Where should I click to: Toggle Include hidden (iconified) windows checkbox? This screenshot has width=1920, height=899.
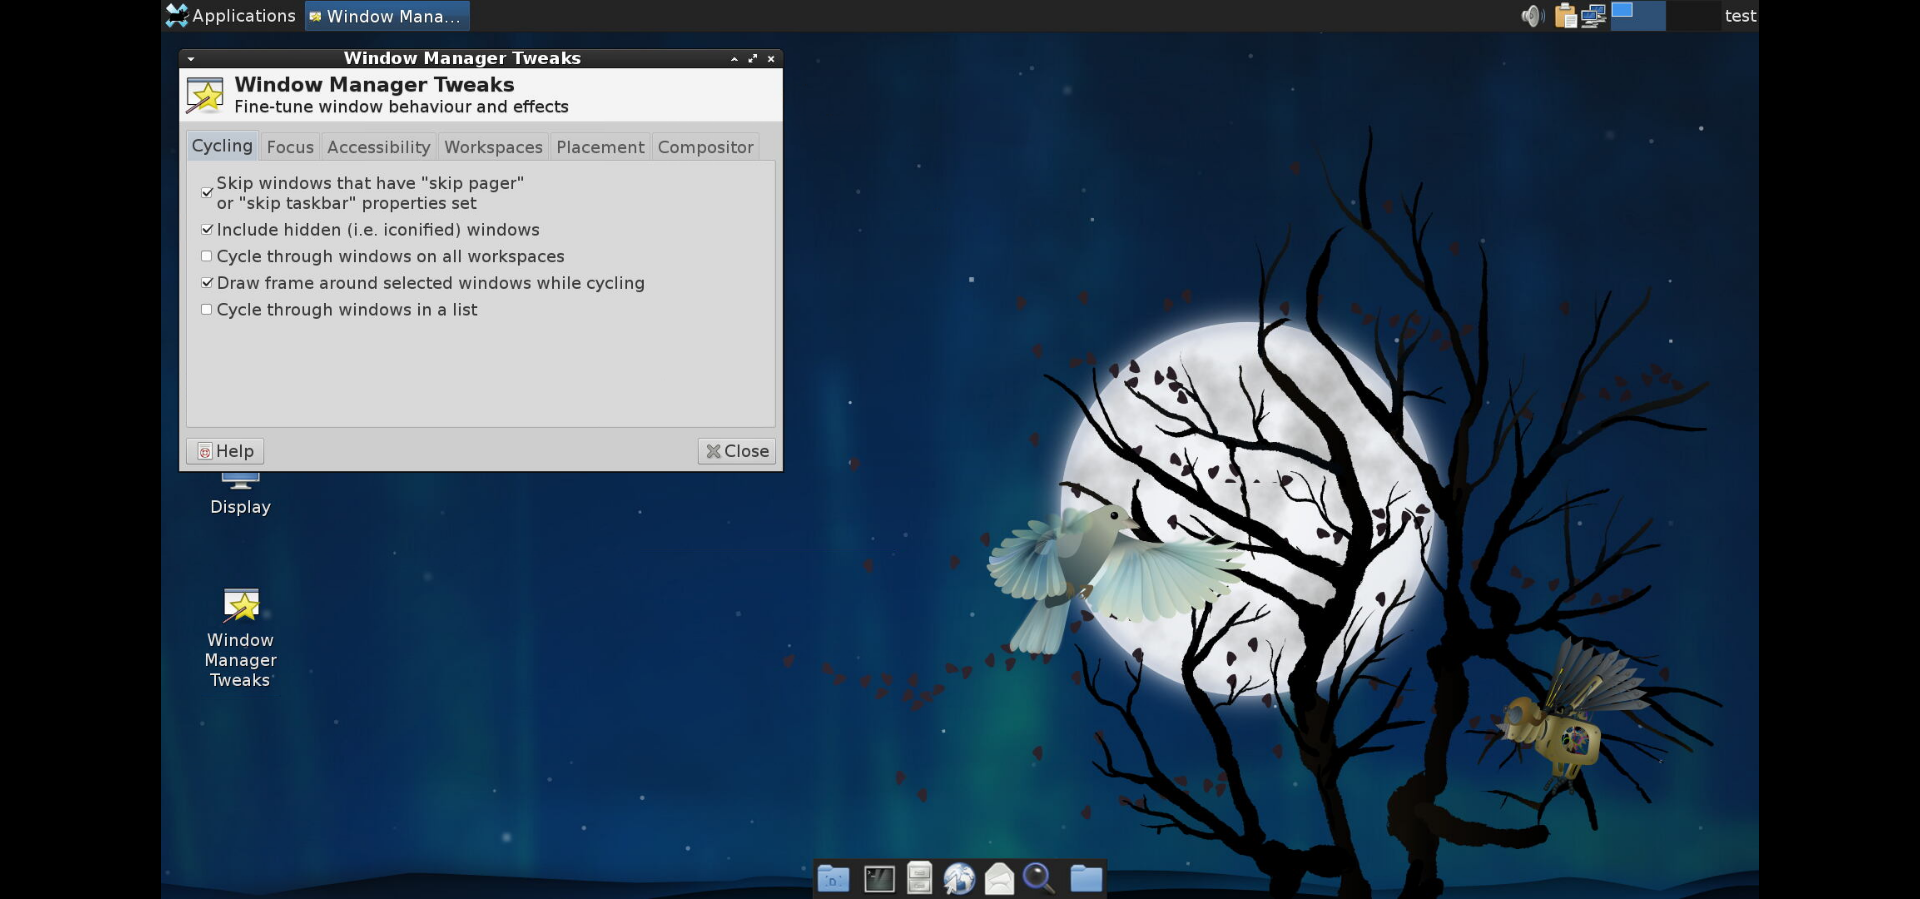pos(207,230)
